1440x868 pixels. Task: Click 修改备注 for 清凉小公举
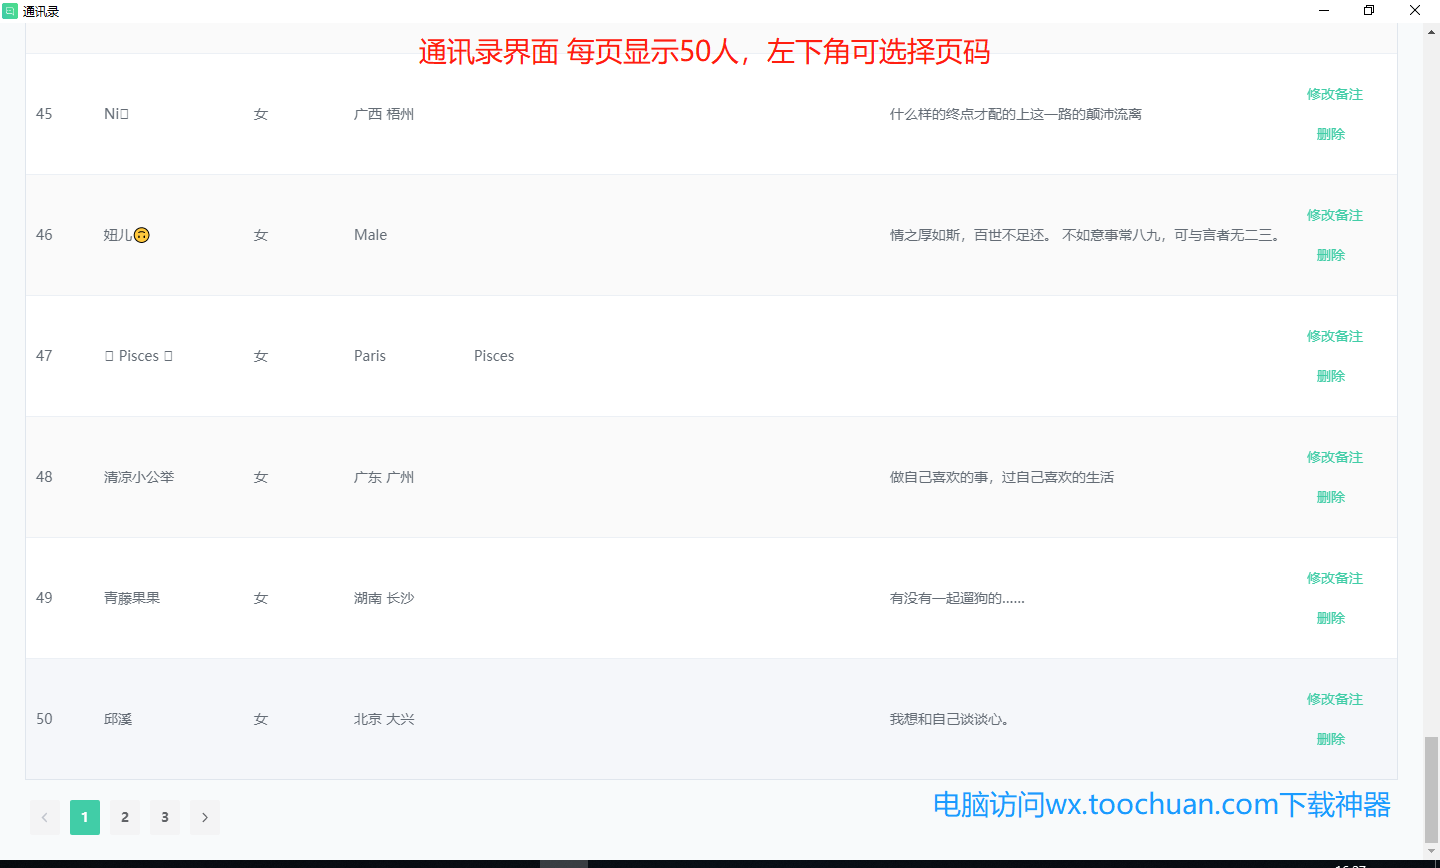[x=1334, y=457]
